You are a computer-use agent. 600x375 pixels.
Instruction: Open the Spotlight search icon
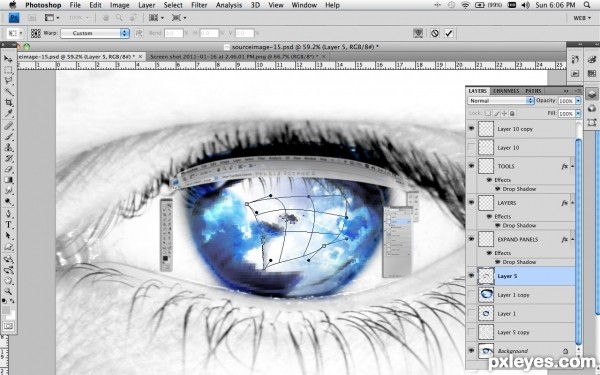pyautogui.click(x=587, y=5)
